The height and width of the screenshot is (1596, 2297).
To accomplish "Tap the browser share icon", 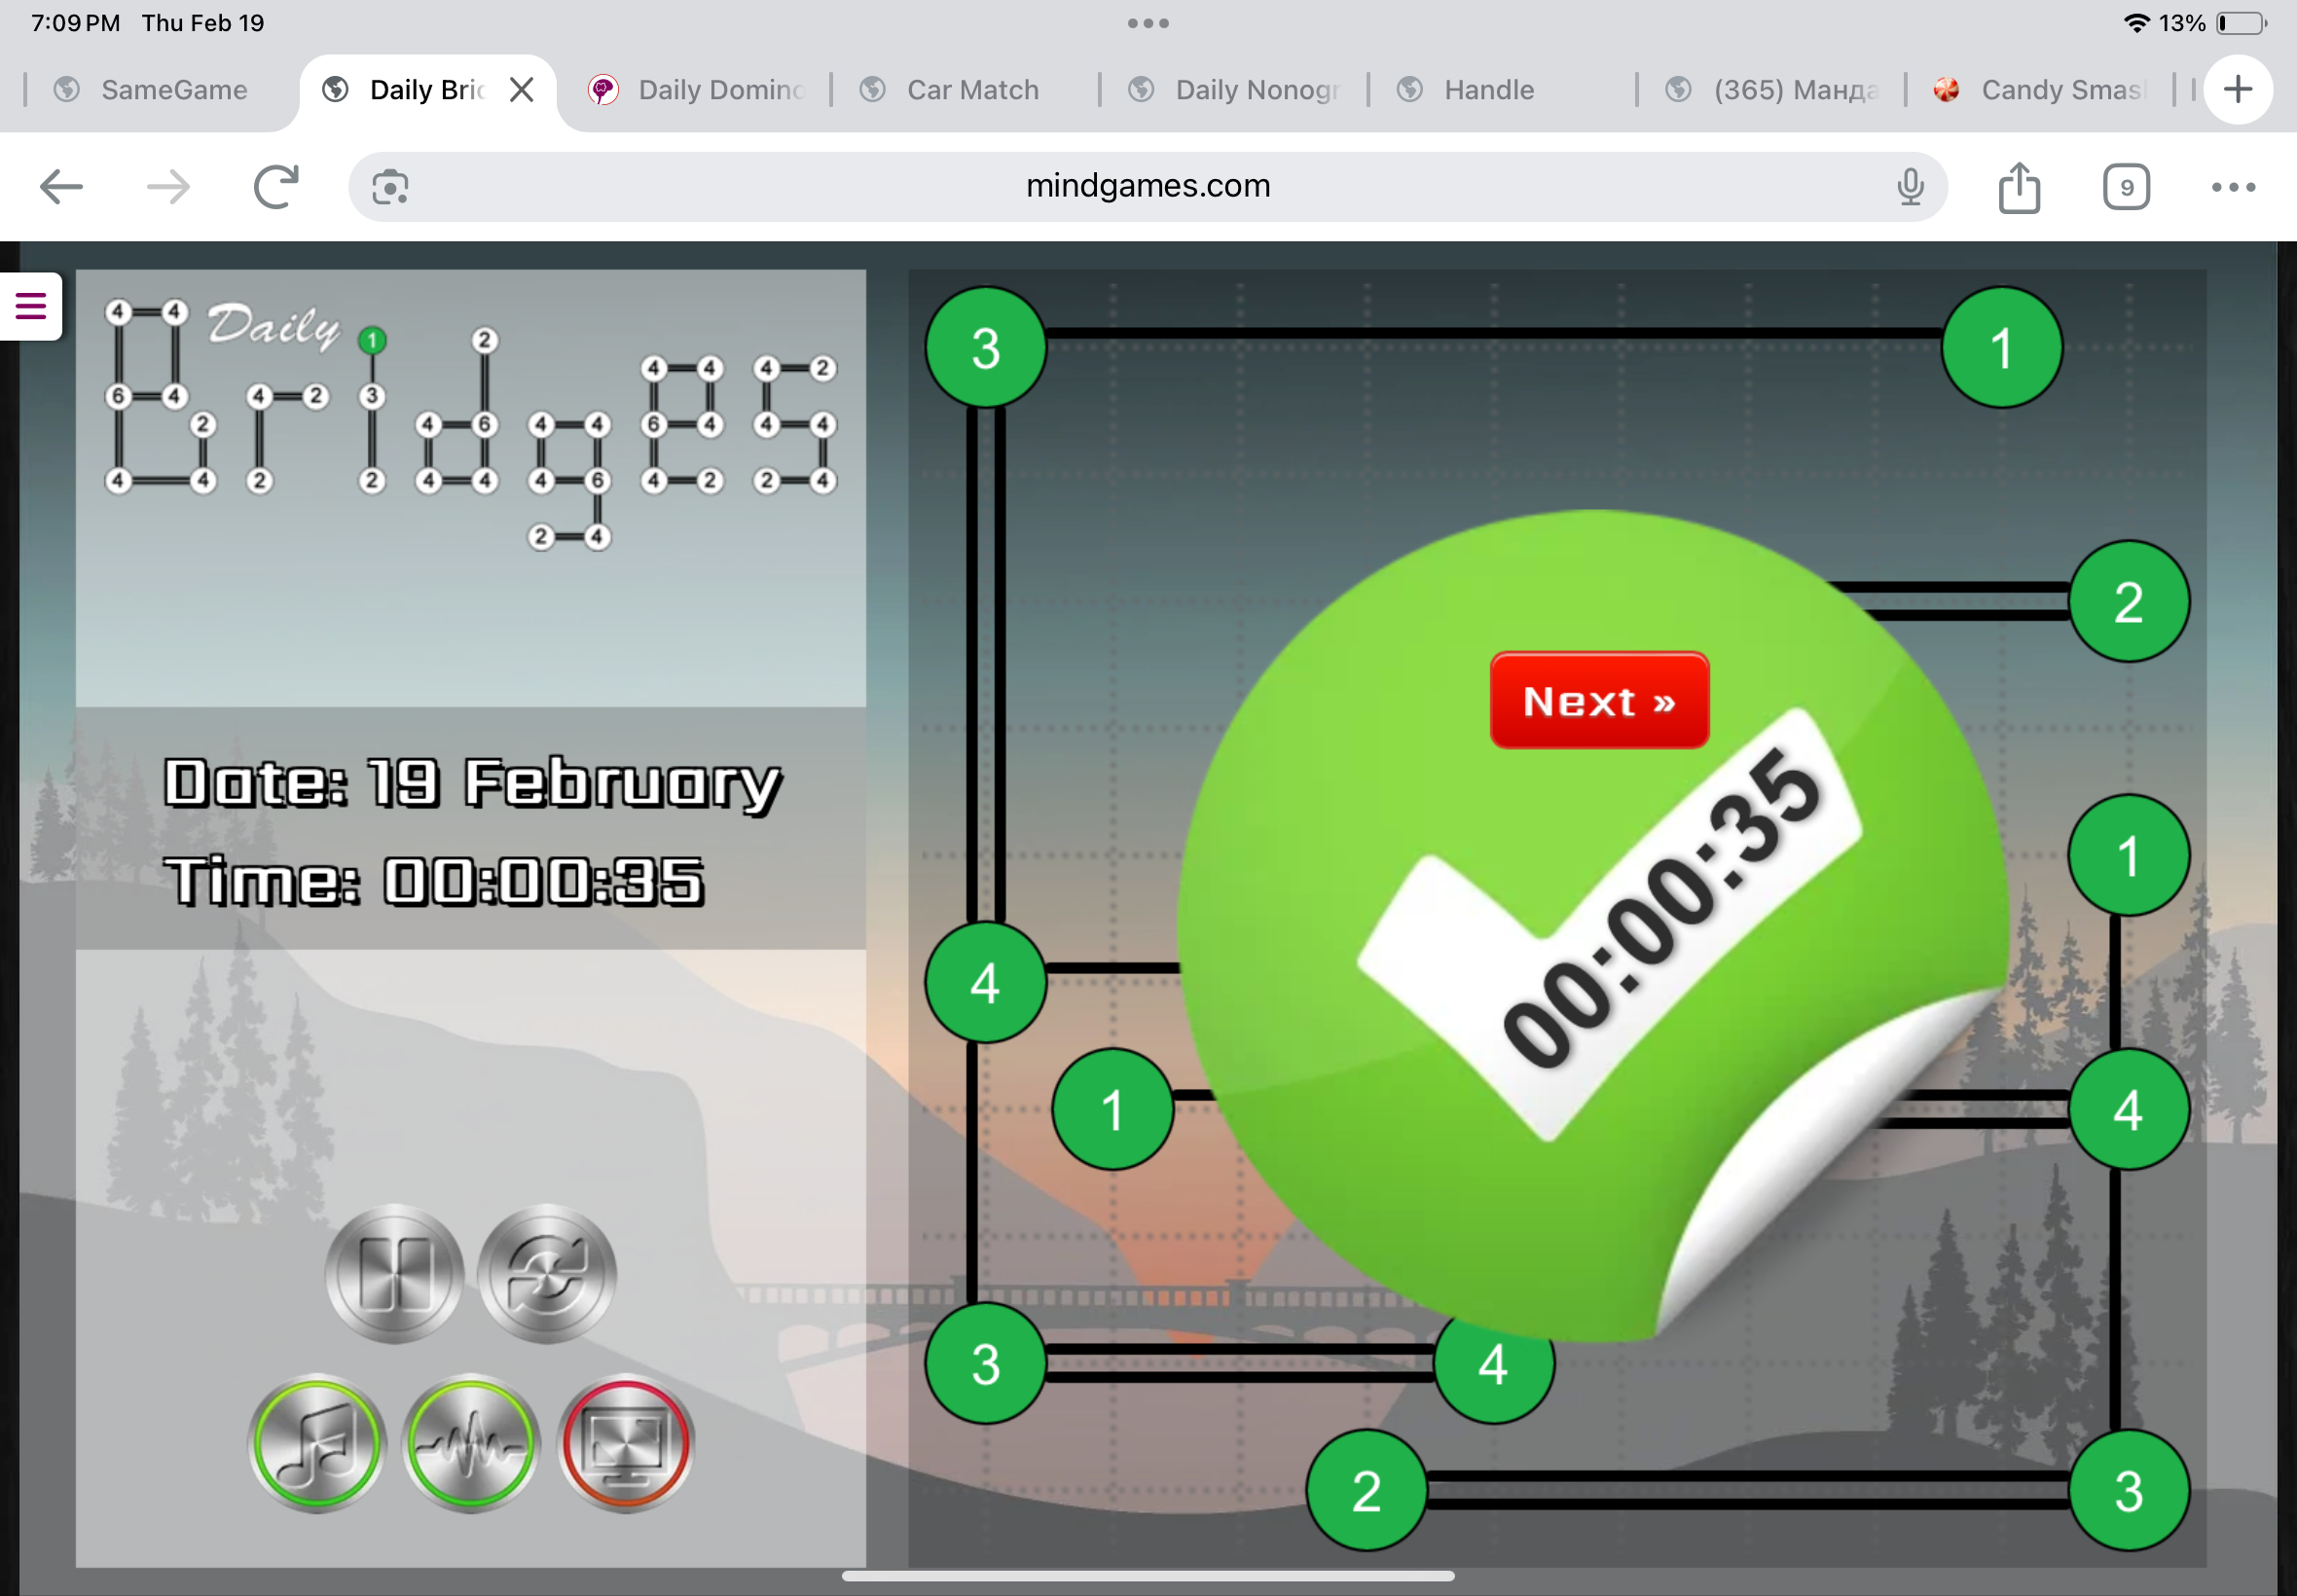I will coord(2018,187).
